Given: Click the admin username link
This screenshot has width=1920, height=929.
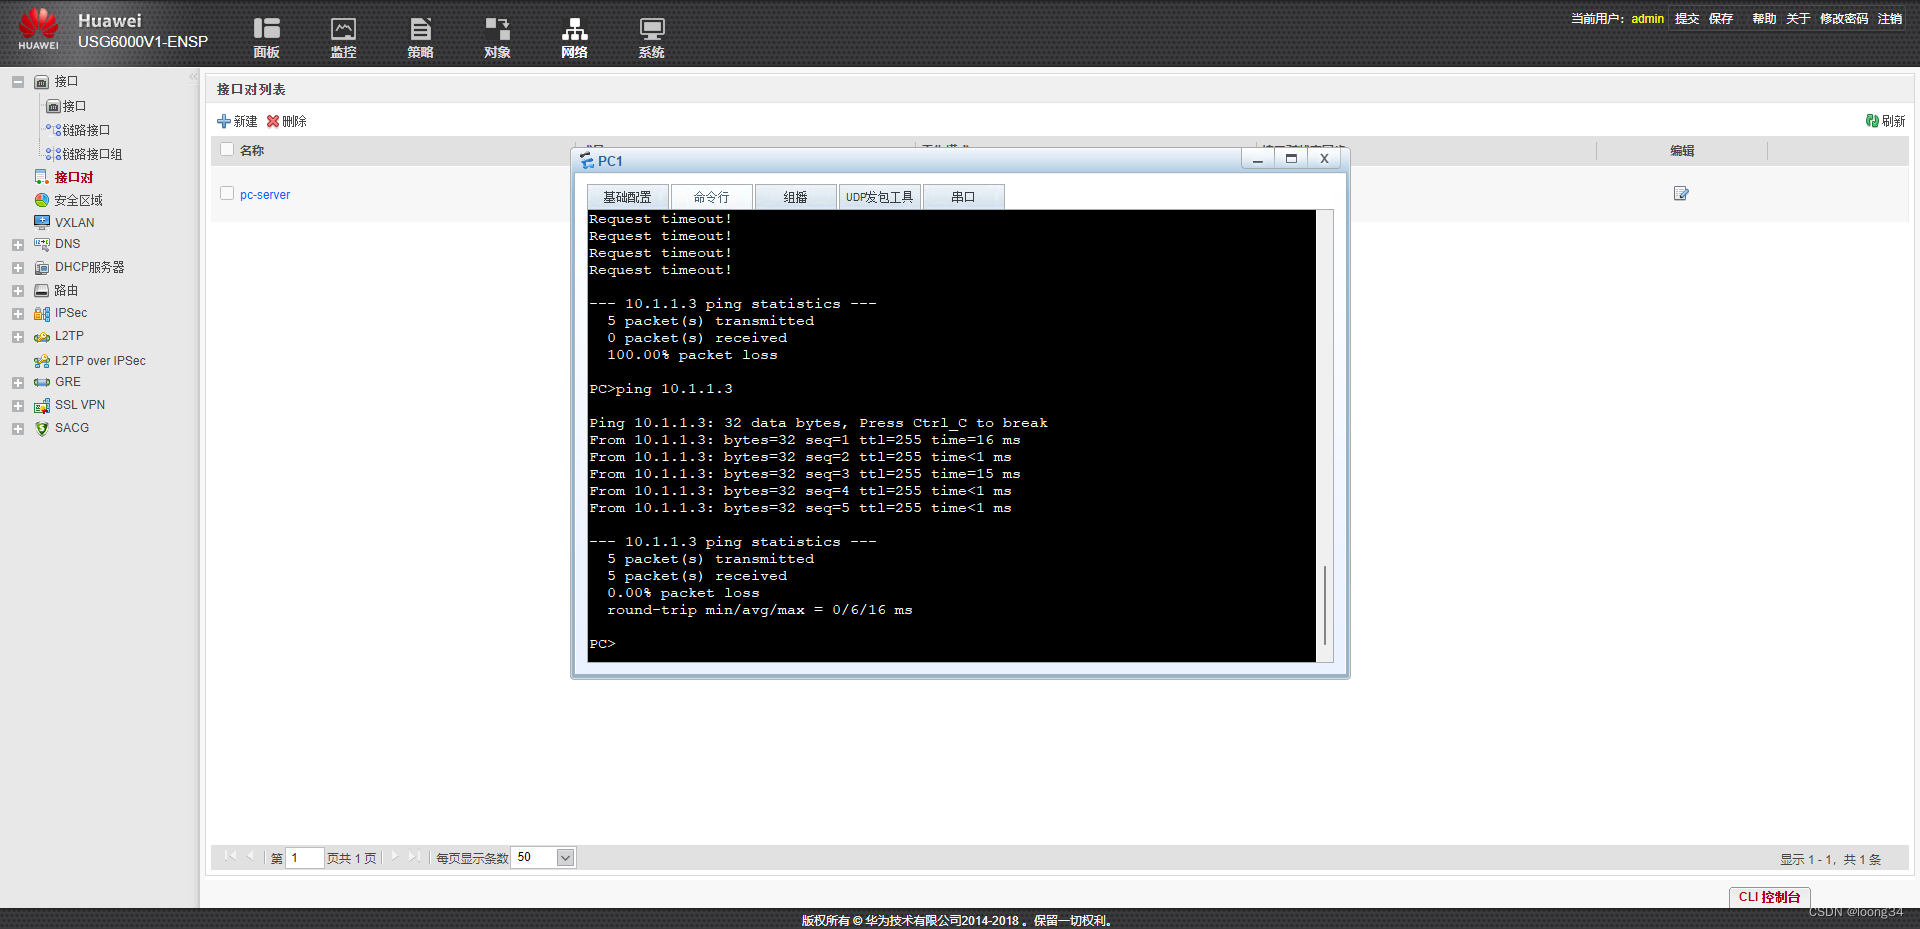Looking at the screenshot, I should pos(1647,19).
